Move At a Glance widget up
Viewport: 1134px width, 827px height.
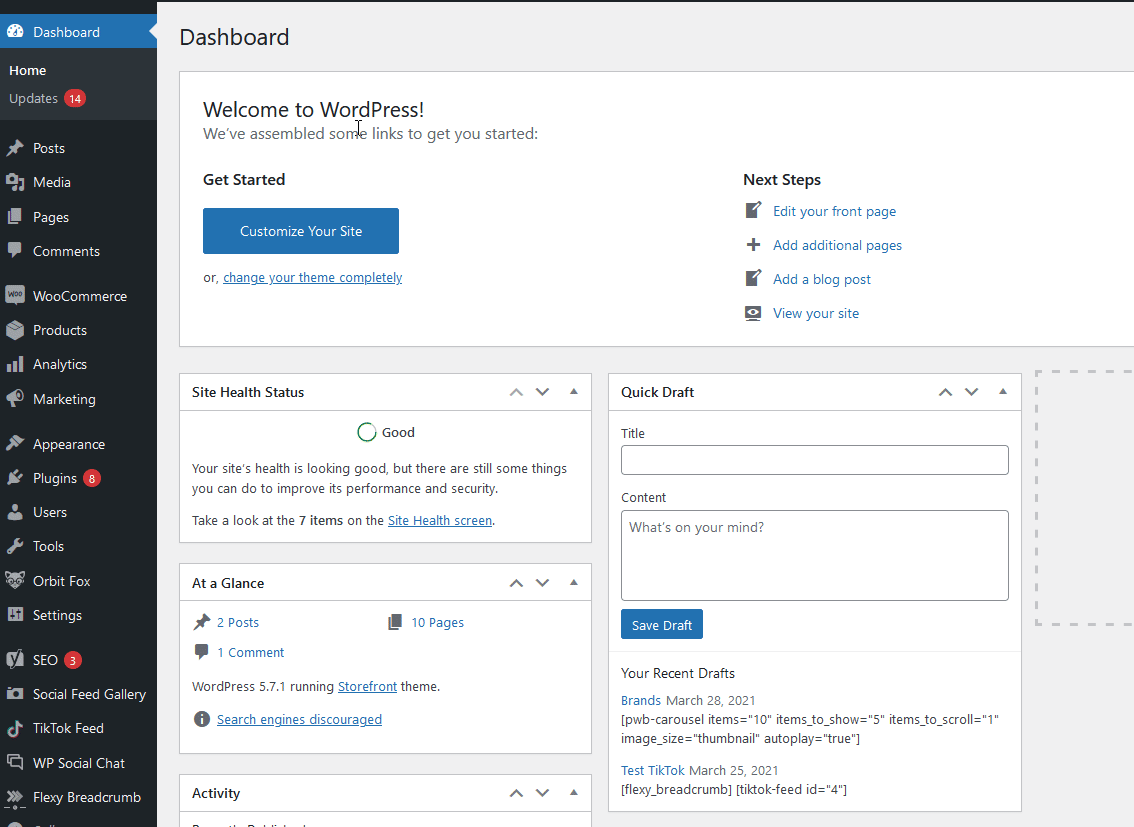tap(516, 583)
